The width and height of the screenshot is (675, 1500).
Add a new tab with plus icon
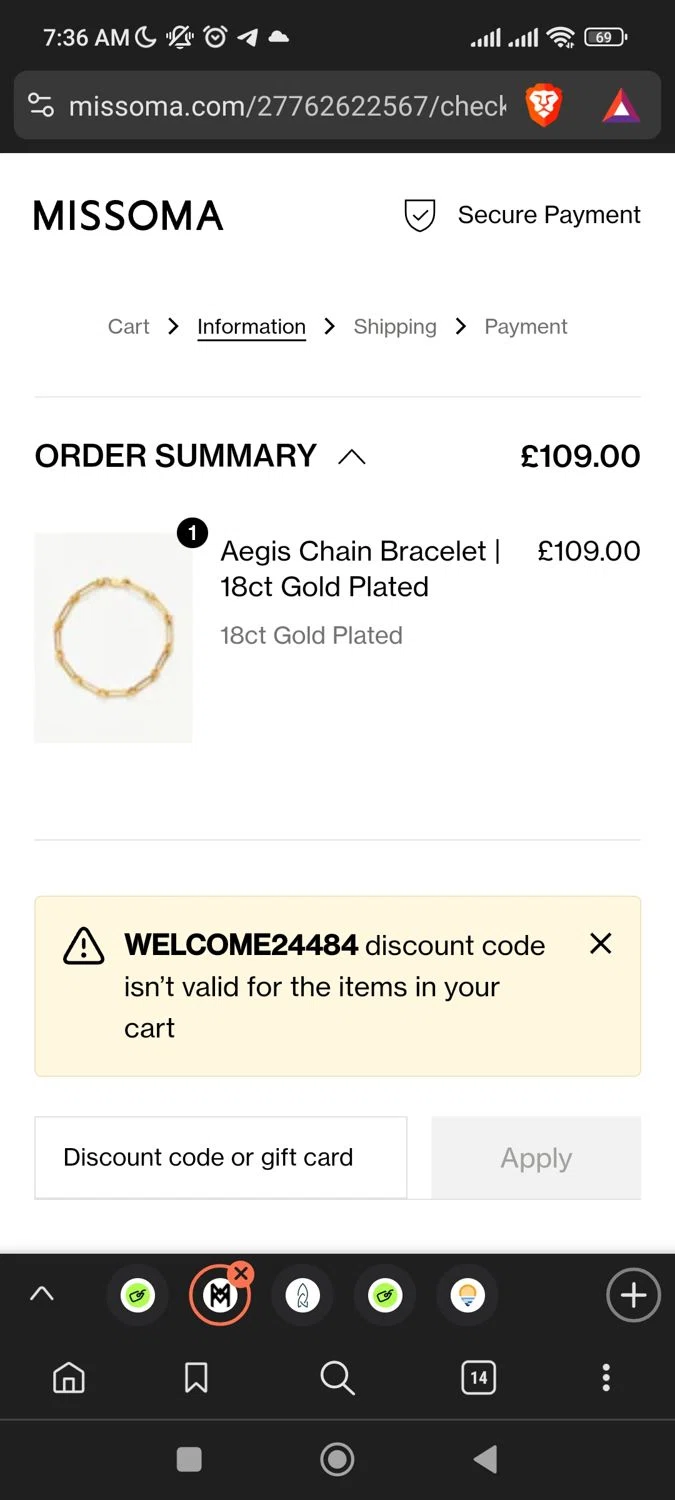click(633, 1296)
